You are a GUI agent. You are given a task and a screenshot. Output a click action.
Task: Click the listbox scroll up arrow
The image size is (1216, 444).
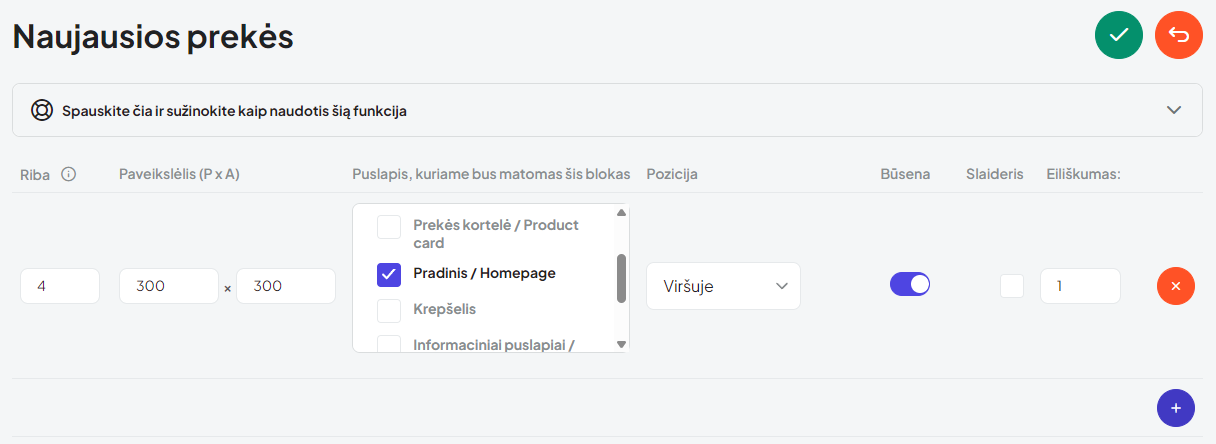[x=621, y=212]
